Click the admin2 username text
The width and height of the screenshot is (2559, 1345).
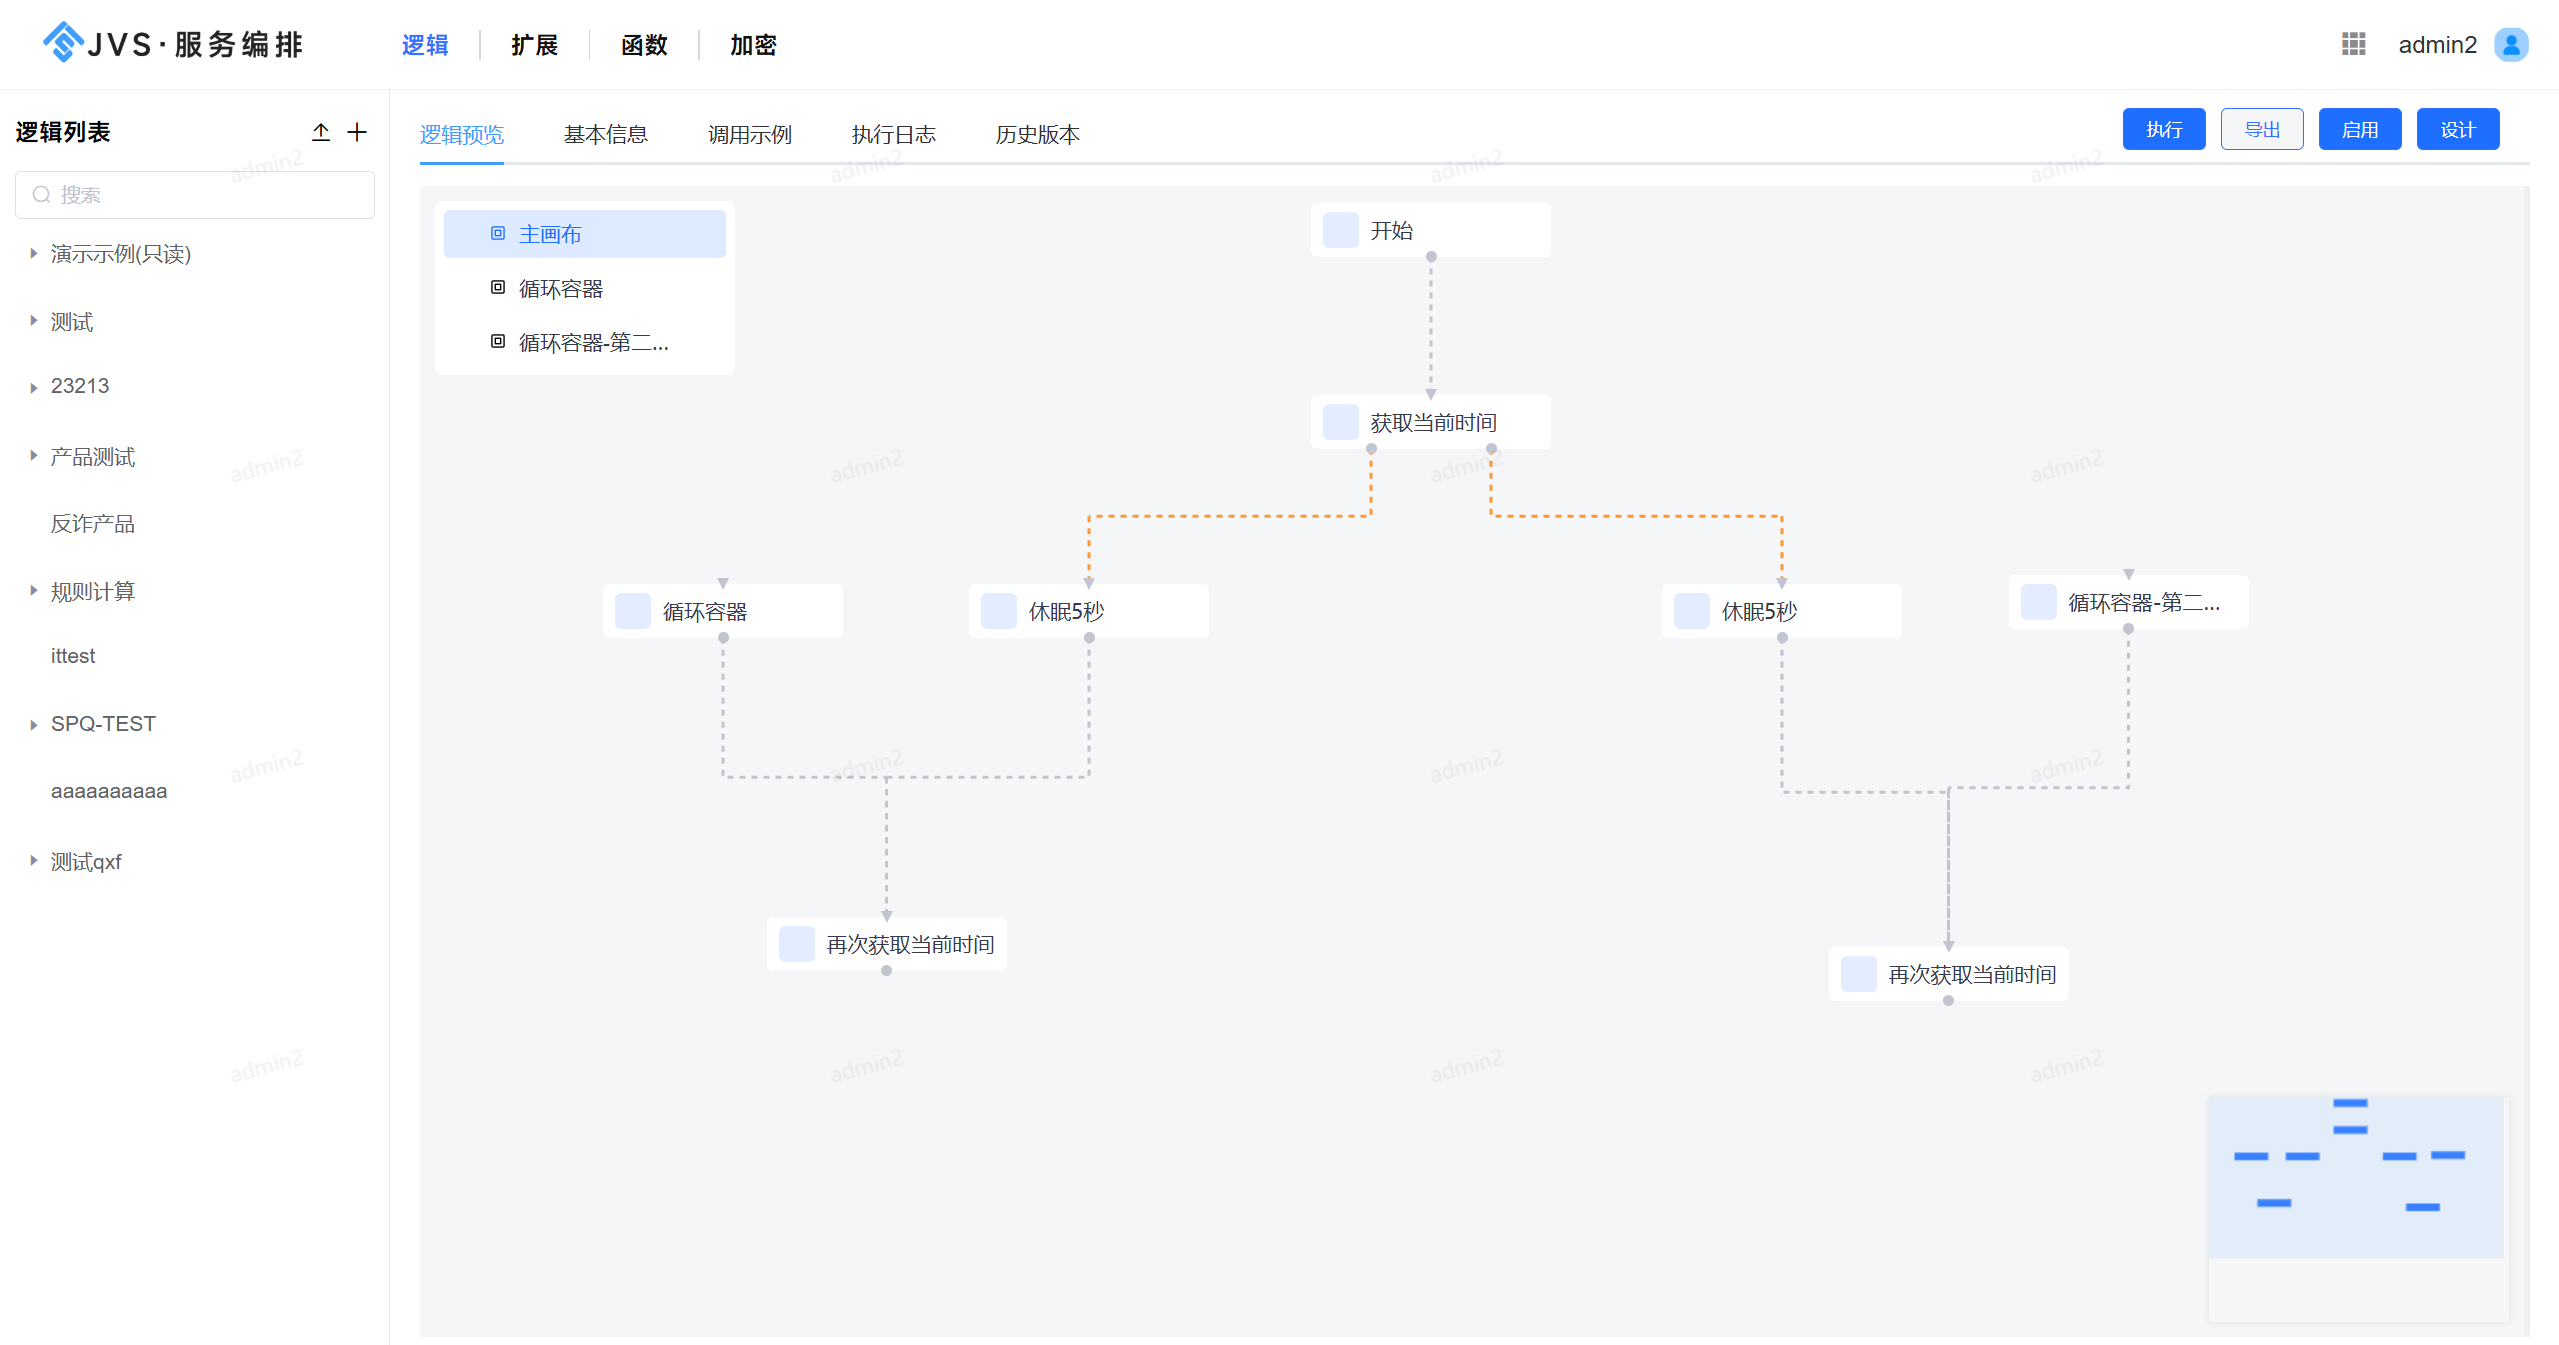click(2437, 45)
